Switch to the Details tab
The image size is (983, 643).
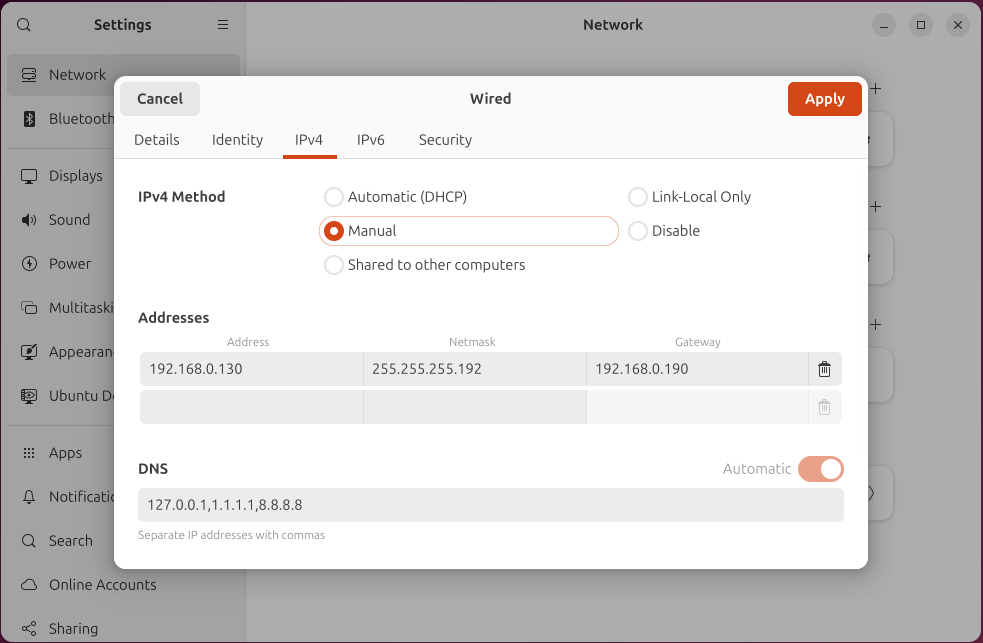pyautogui.click(x=157, y=140)
